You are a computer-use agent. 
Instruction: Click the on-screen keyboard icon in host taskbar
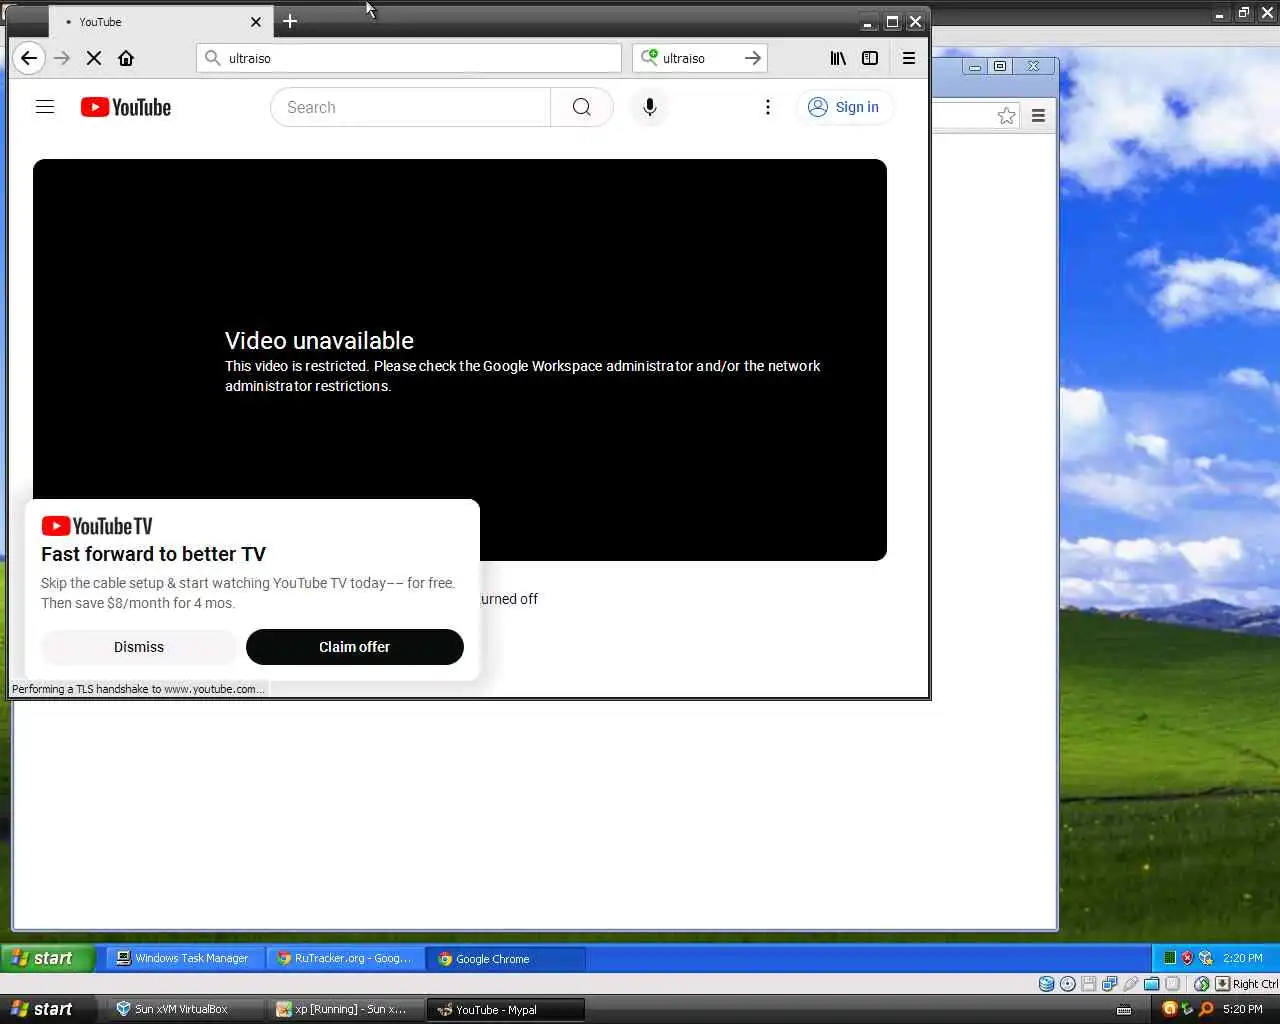click(1124, 1009)
